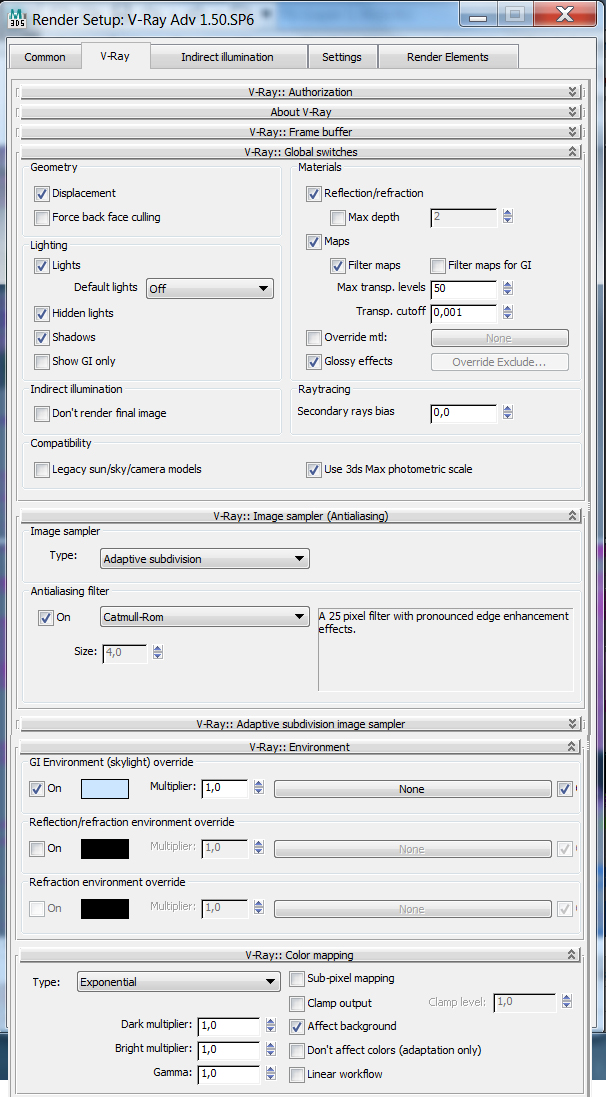Expand the About V-Ray rollout
Viewport: 606px width, 1097px height.
click(301, 112)
